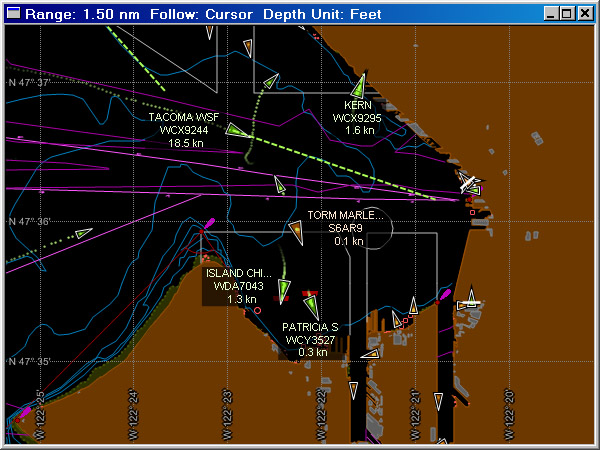Minimize the chart window

(x=551, y=14)
